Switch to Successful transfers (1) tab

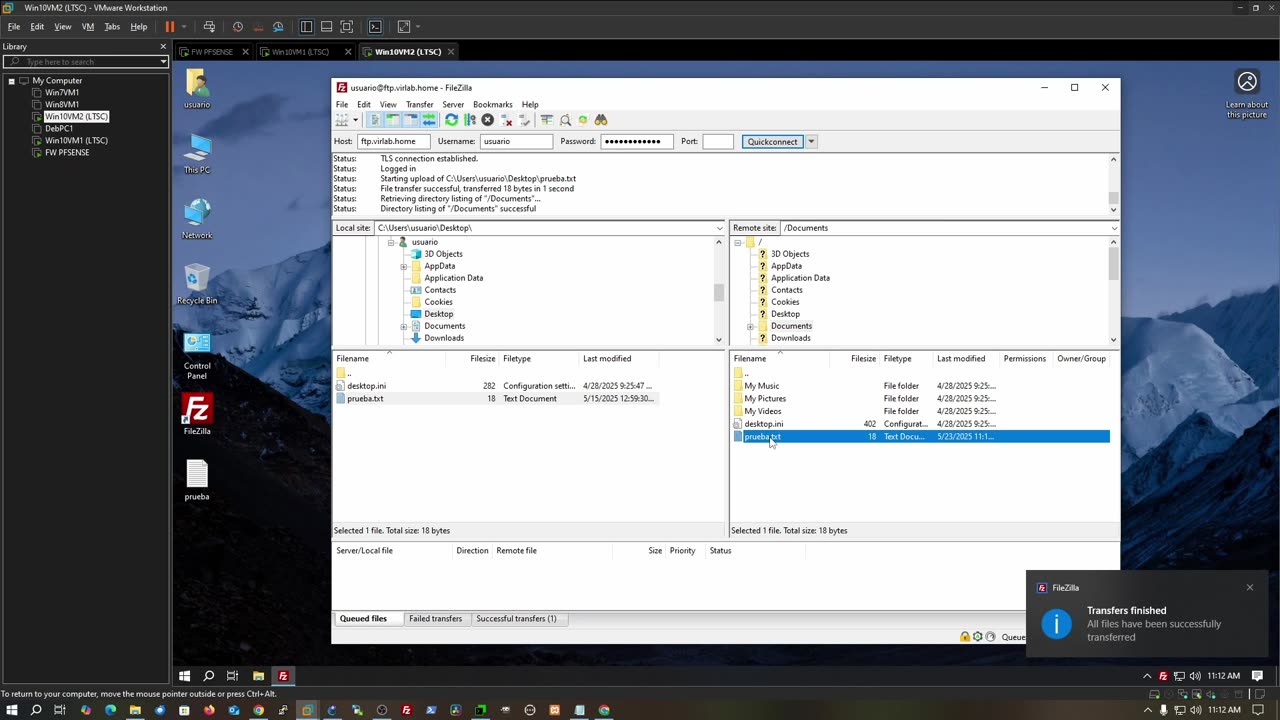tap(516, 619)
